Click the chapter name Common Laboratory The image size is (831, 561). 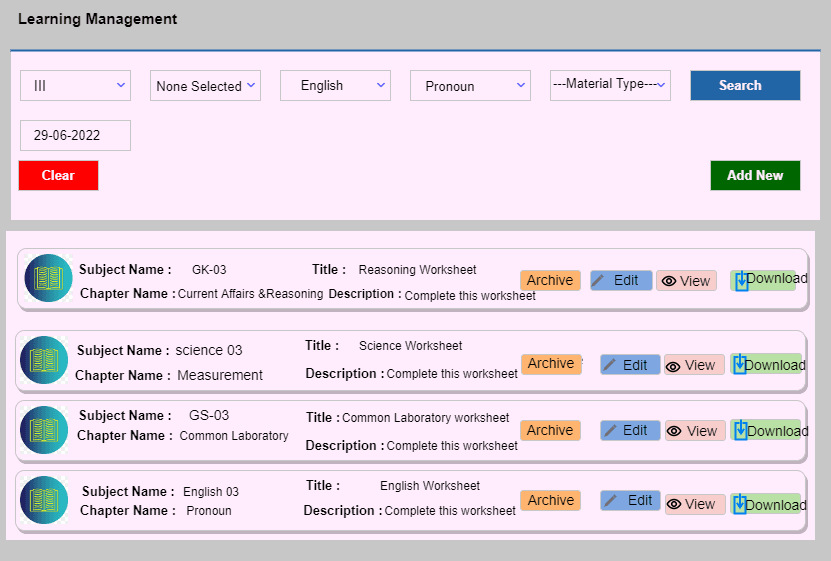[x=234, y=435]
